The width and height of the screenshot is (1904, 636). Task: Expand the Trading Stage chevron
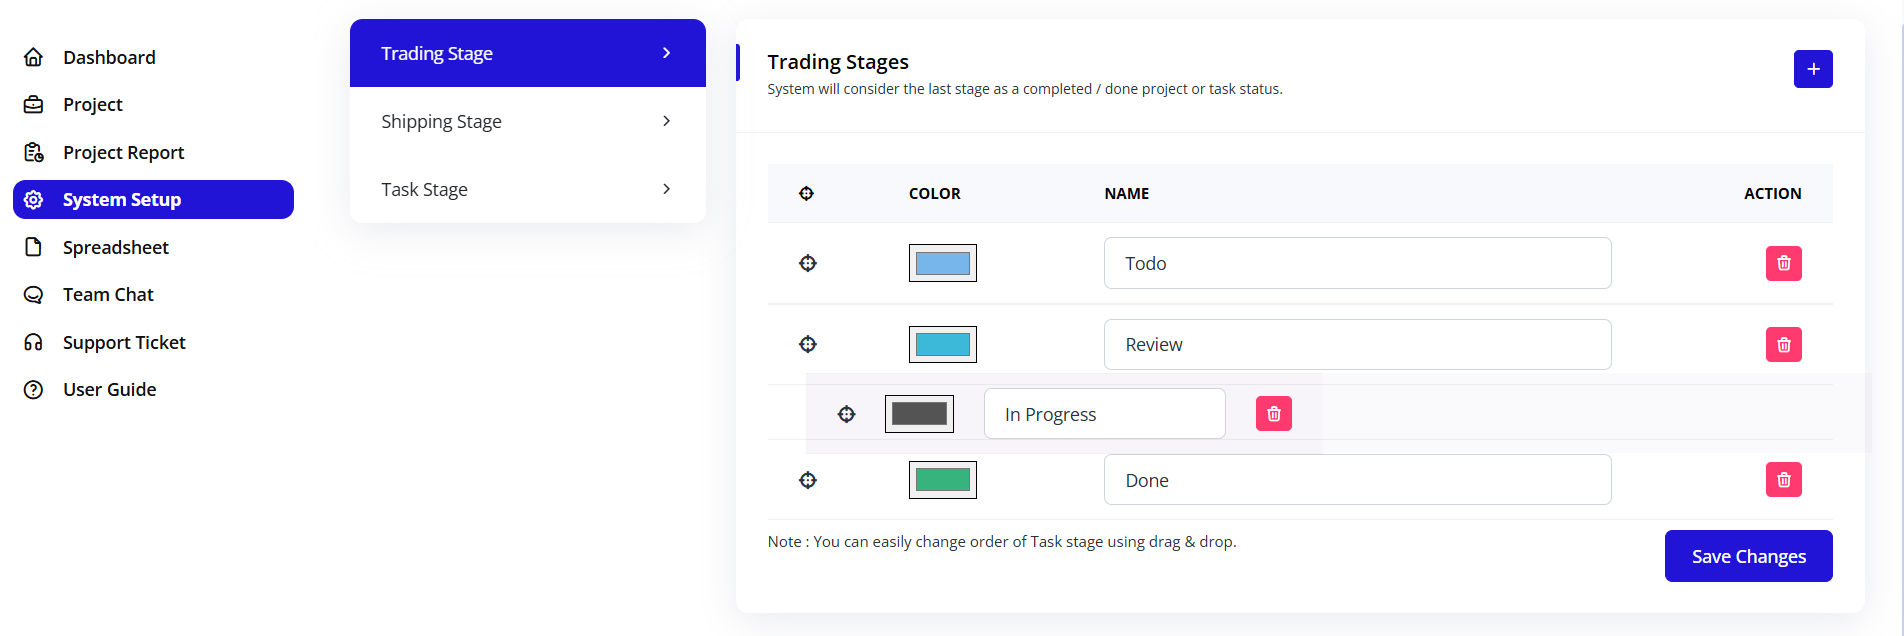[x=667, y=53]
